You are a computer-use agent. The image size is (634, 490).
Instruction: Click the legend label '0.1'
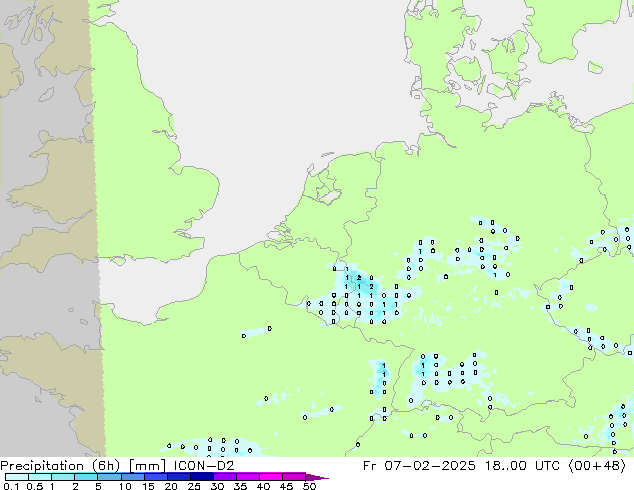tap(11, 486)
